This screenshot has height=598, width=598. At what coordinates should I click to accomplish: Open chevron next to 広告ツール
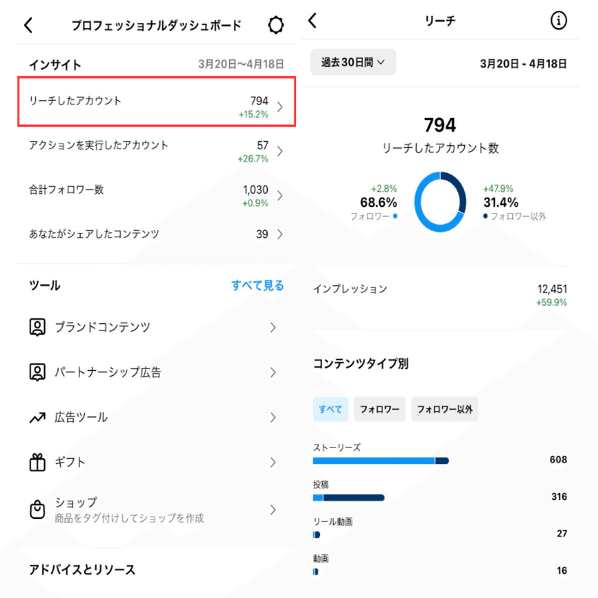coord(273,417)
